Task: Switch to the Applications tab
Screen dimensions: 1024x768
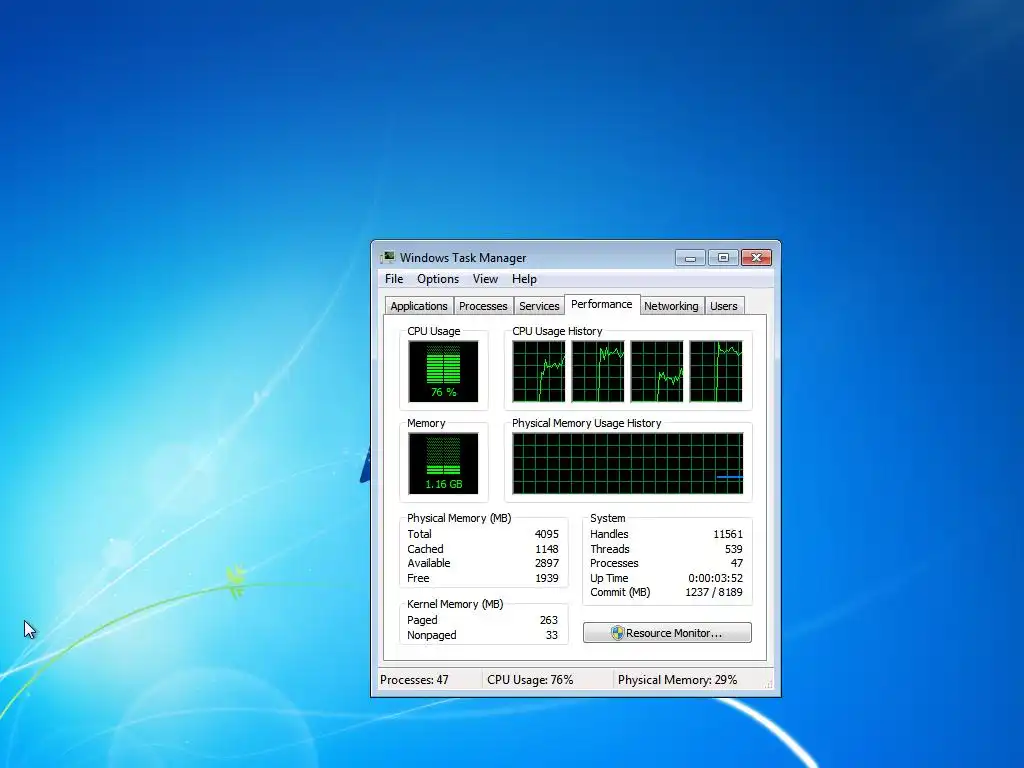Action: [x=419, y=306]
